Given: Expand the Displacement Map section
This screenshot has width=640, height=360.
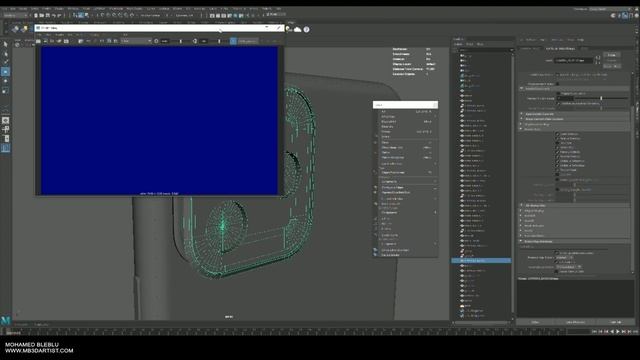Looking at the screenshot, I should coord(575,124).
